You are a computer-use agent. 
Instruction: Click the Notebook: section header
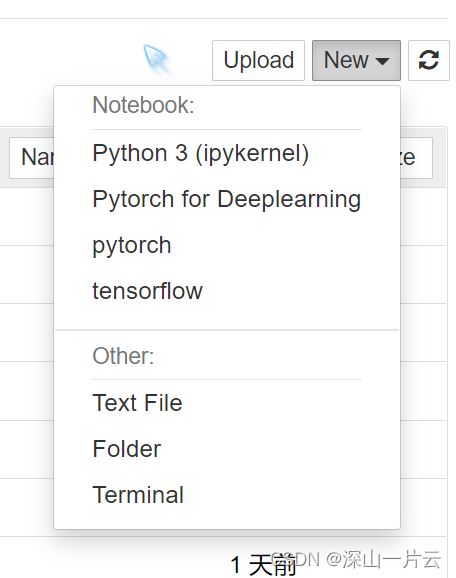pos(143,105)
